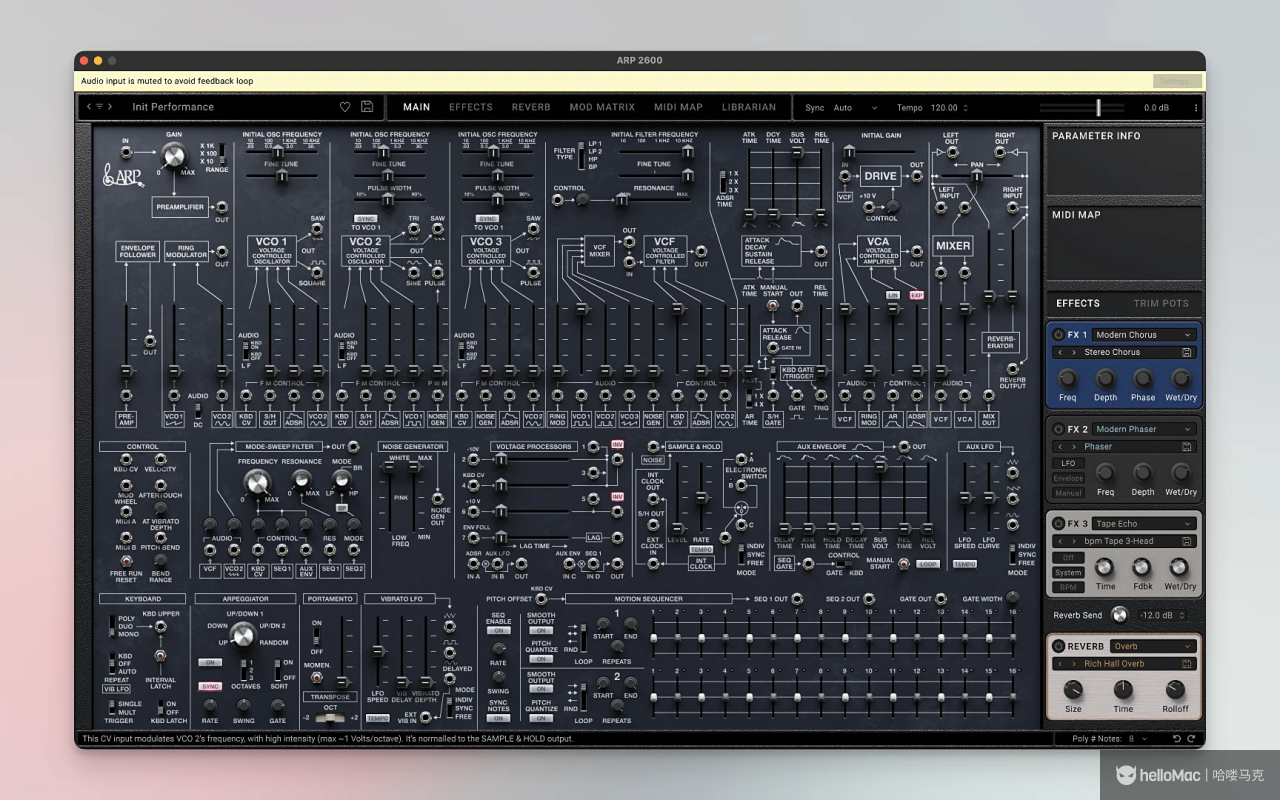Select the phaser LFO mode button
The image size is (1280, 800).
[1068, 463]
